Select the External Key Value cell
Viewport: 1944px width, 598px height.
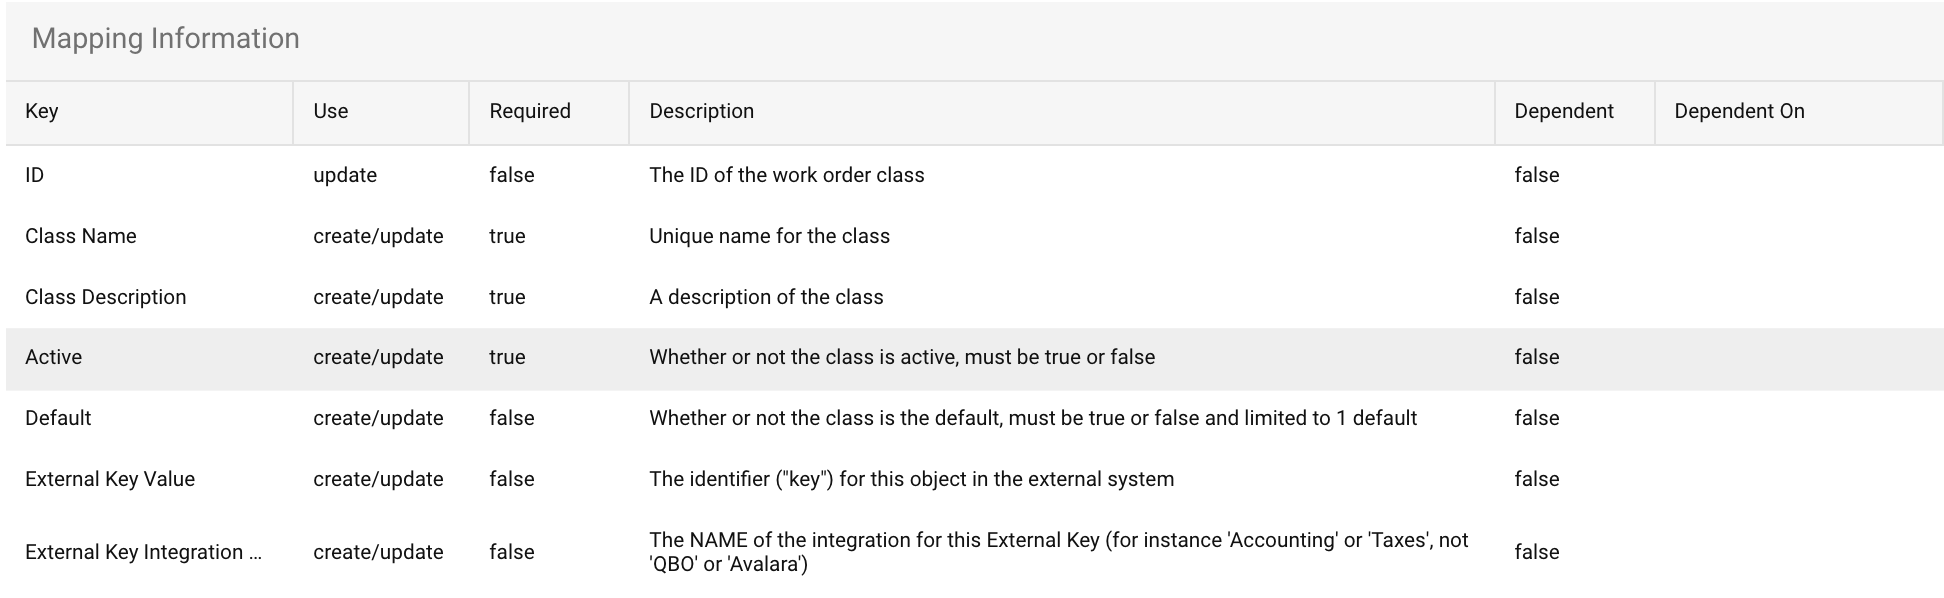pyautogui.click(x=110, y=479)
